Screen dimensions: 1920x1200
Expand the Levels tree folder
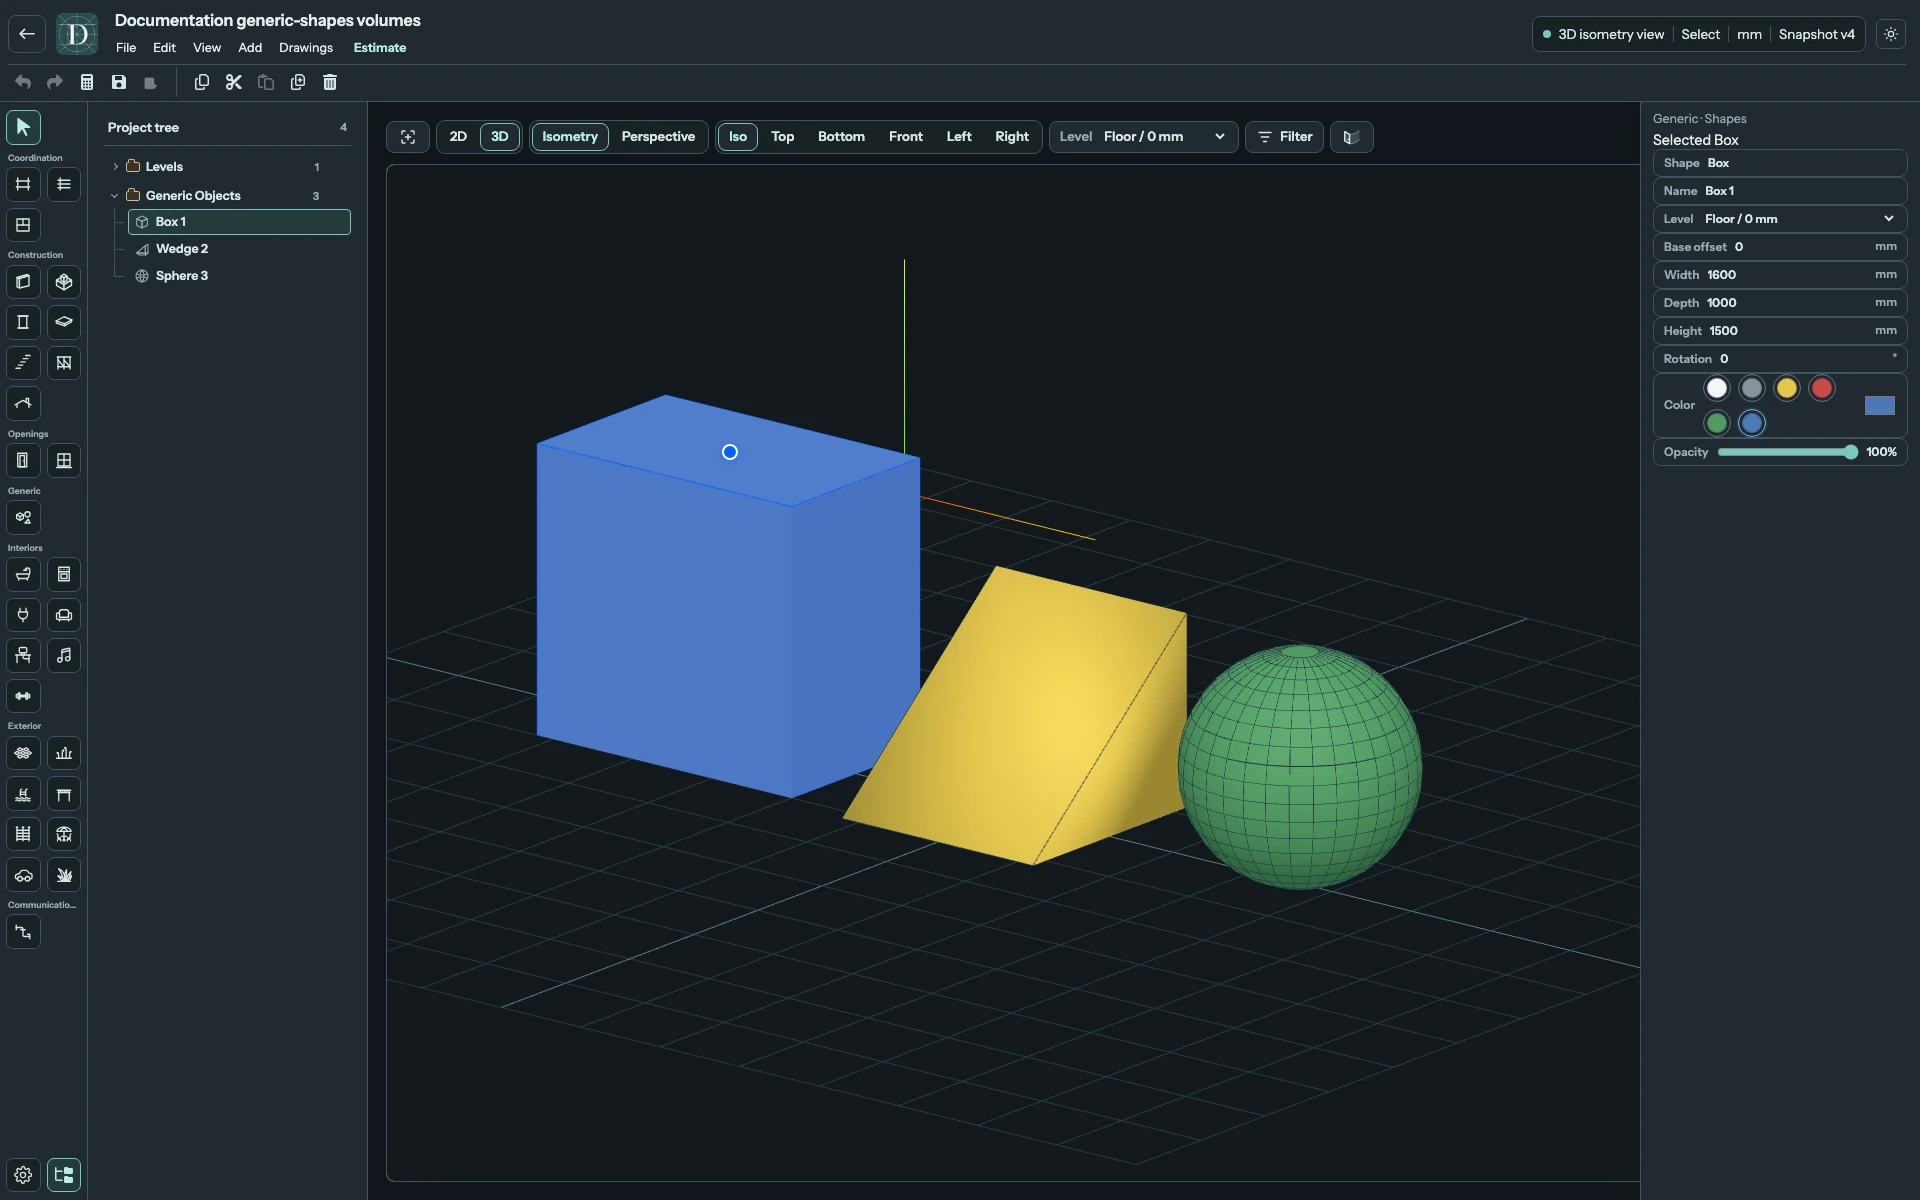(116, 167)
